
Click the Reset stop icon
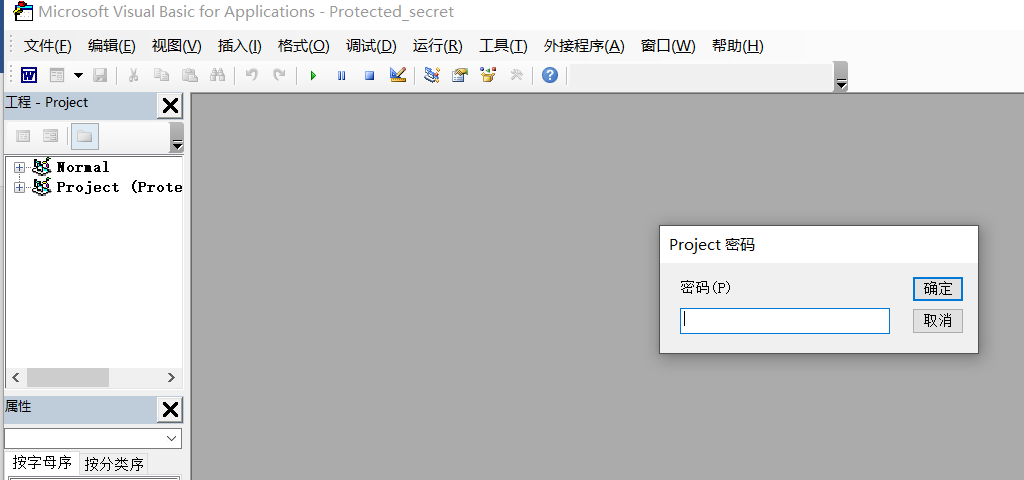point(370,76)
